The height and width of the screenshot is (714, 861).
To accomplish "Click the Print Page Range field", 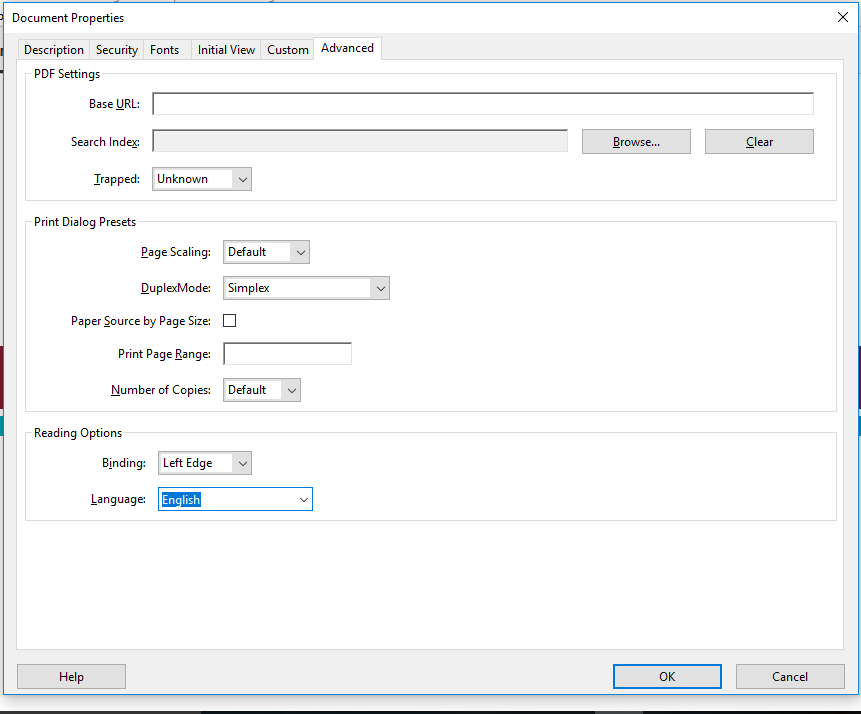I will [287, 354].
